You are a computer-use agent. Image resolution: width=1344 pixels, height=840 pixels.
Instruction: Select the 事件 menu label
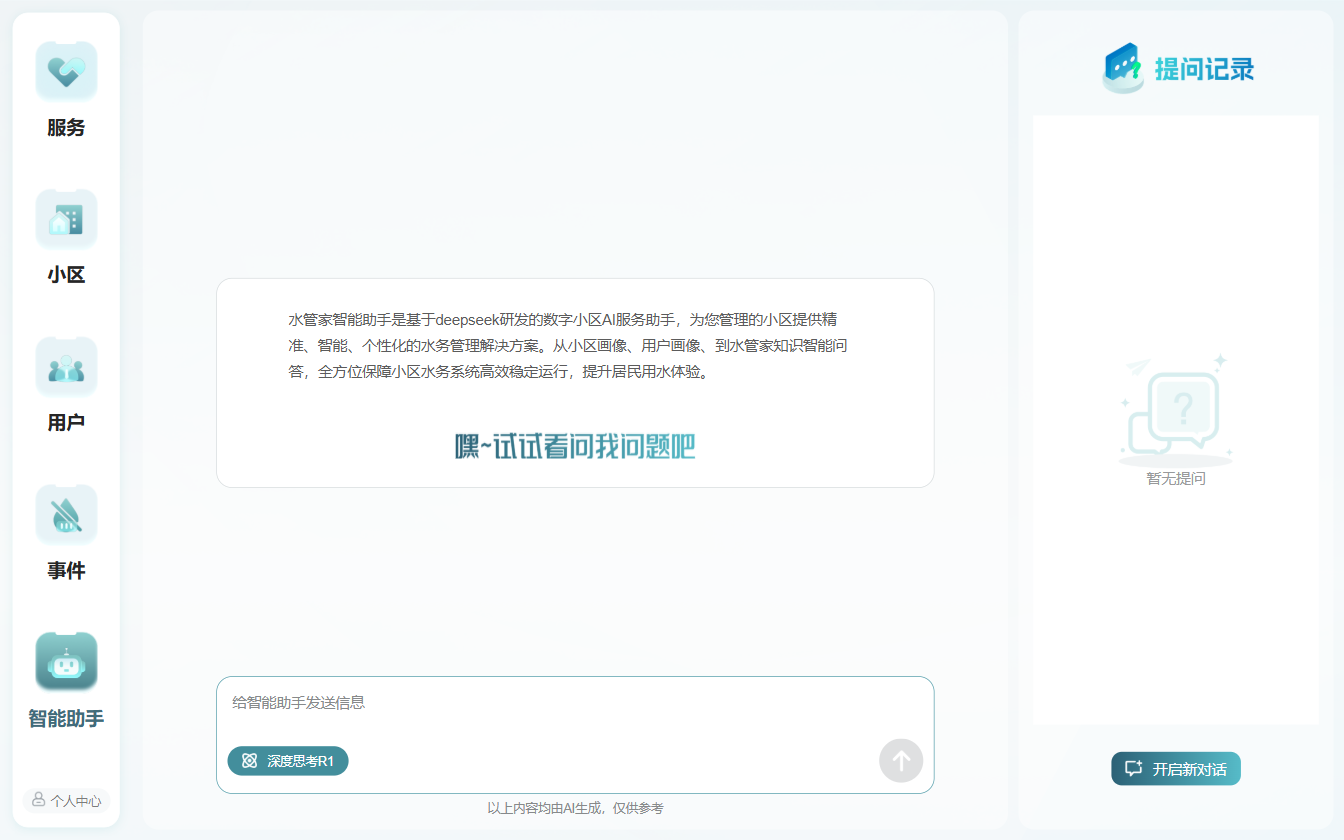point(66,571)
